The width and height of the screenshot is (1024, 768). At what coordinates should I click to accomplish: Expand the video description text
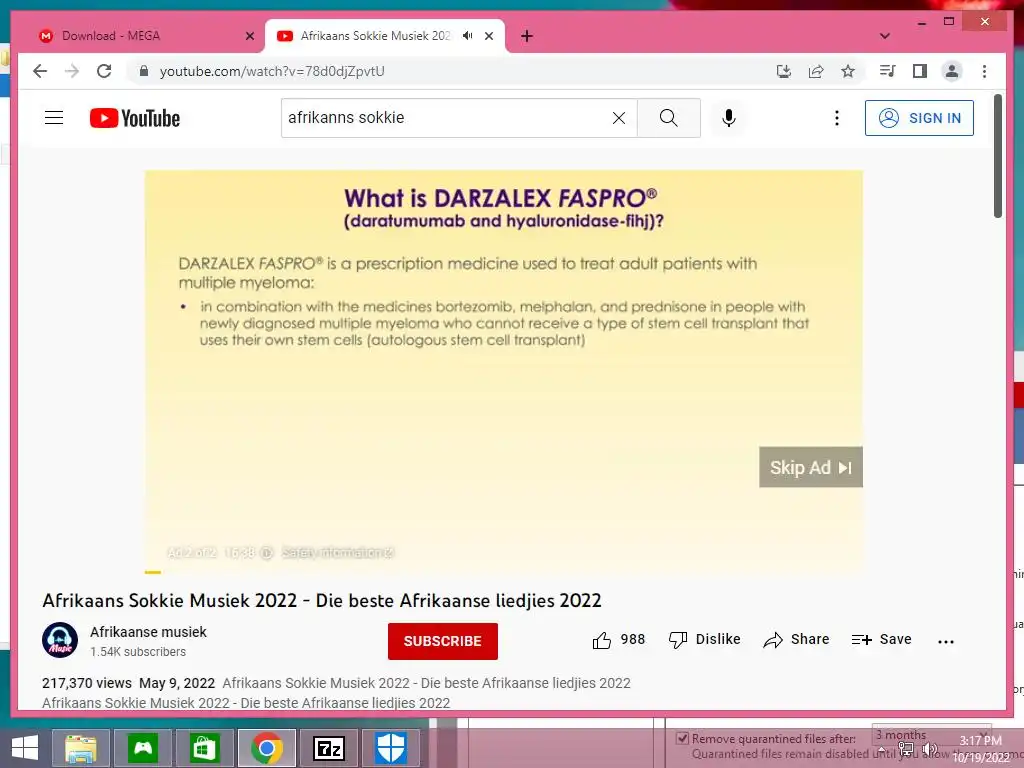coord(336,693)
